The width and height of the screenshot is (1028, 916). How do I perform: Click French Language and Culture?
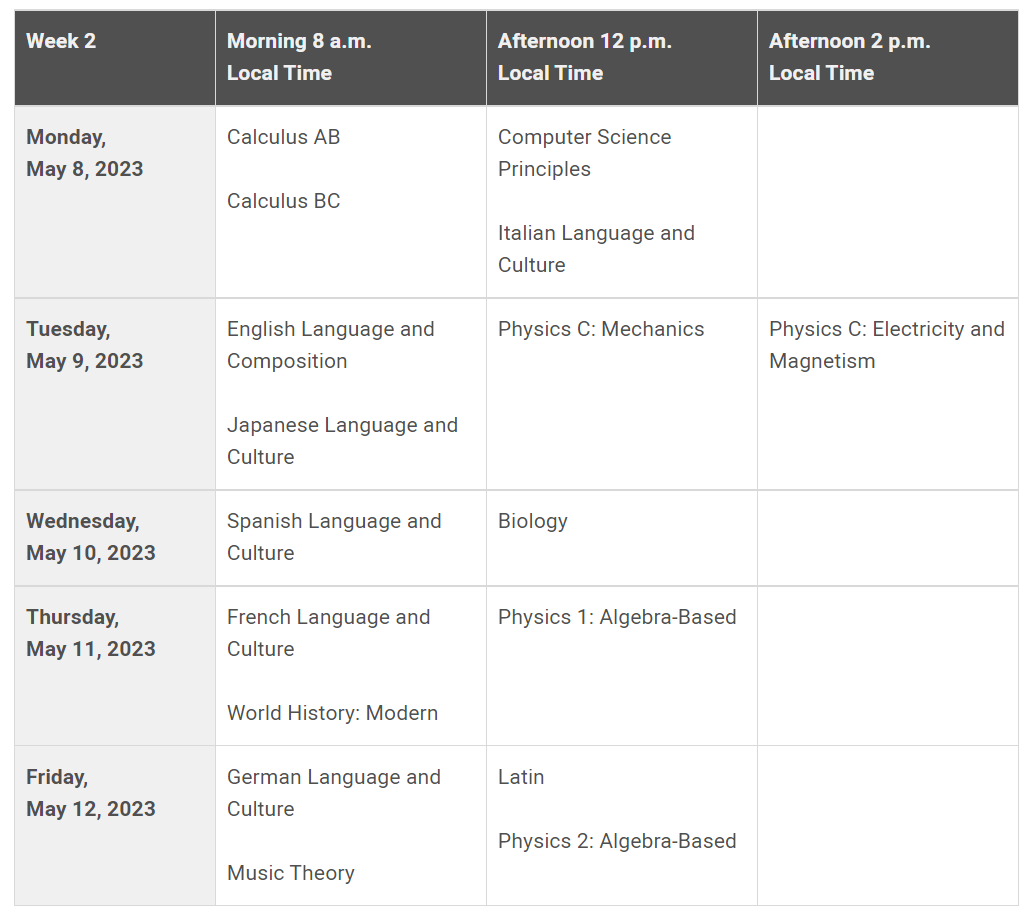328,633
